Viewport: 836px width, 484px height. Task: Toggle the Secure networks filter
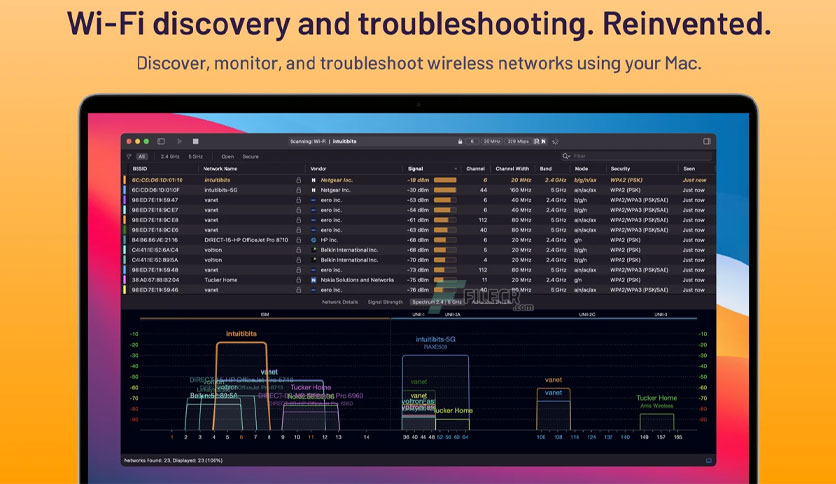[x=251, y=157]
